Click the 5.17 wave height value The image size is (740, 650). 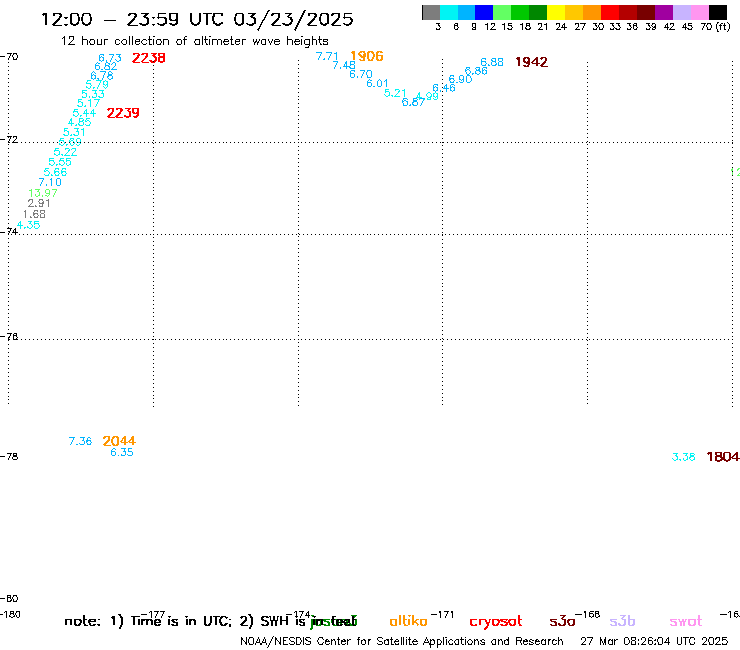[x=88, y=103]
